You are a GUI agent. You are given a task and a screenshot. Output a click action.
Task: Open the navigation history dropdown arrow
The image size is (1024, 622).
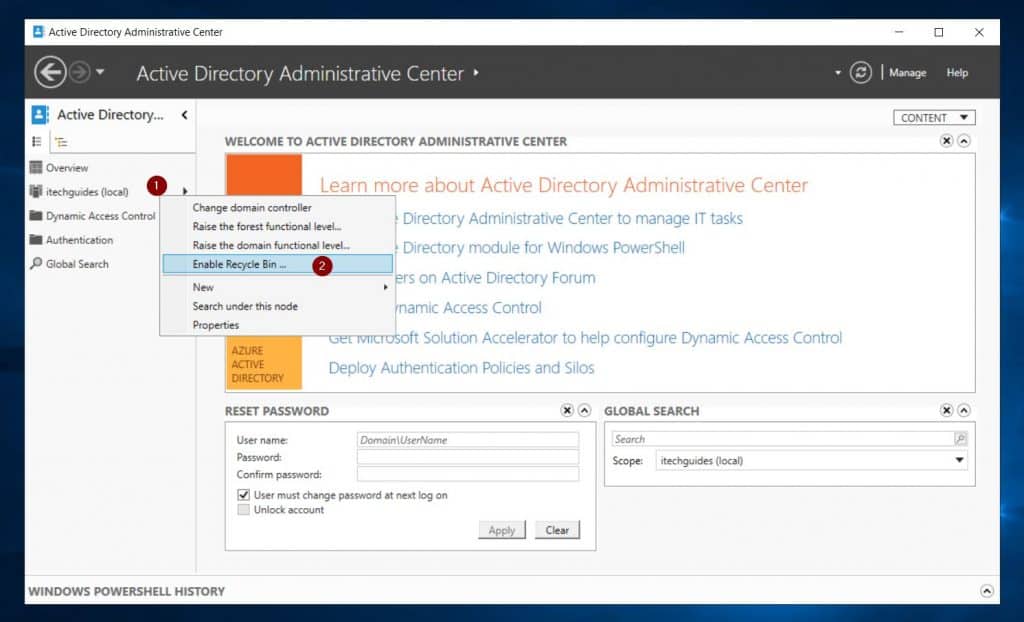tap(100, 72)
